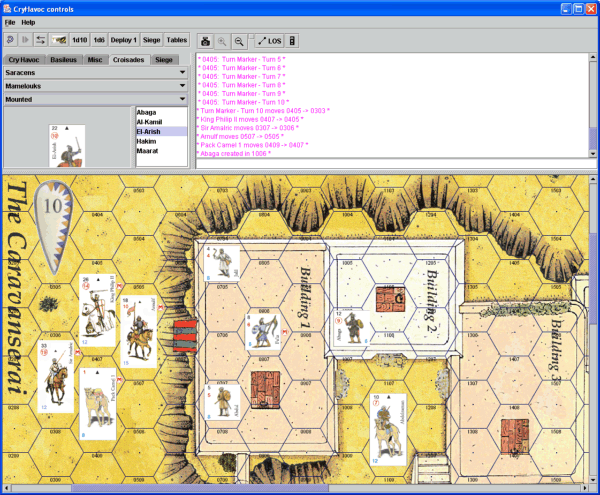Switch to the Basileus tab
This screenshot has width=600, height=495.
(64, 60)
